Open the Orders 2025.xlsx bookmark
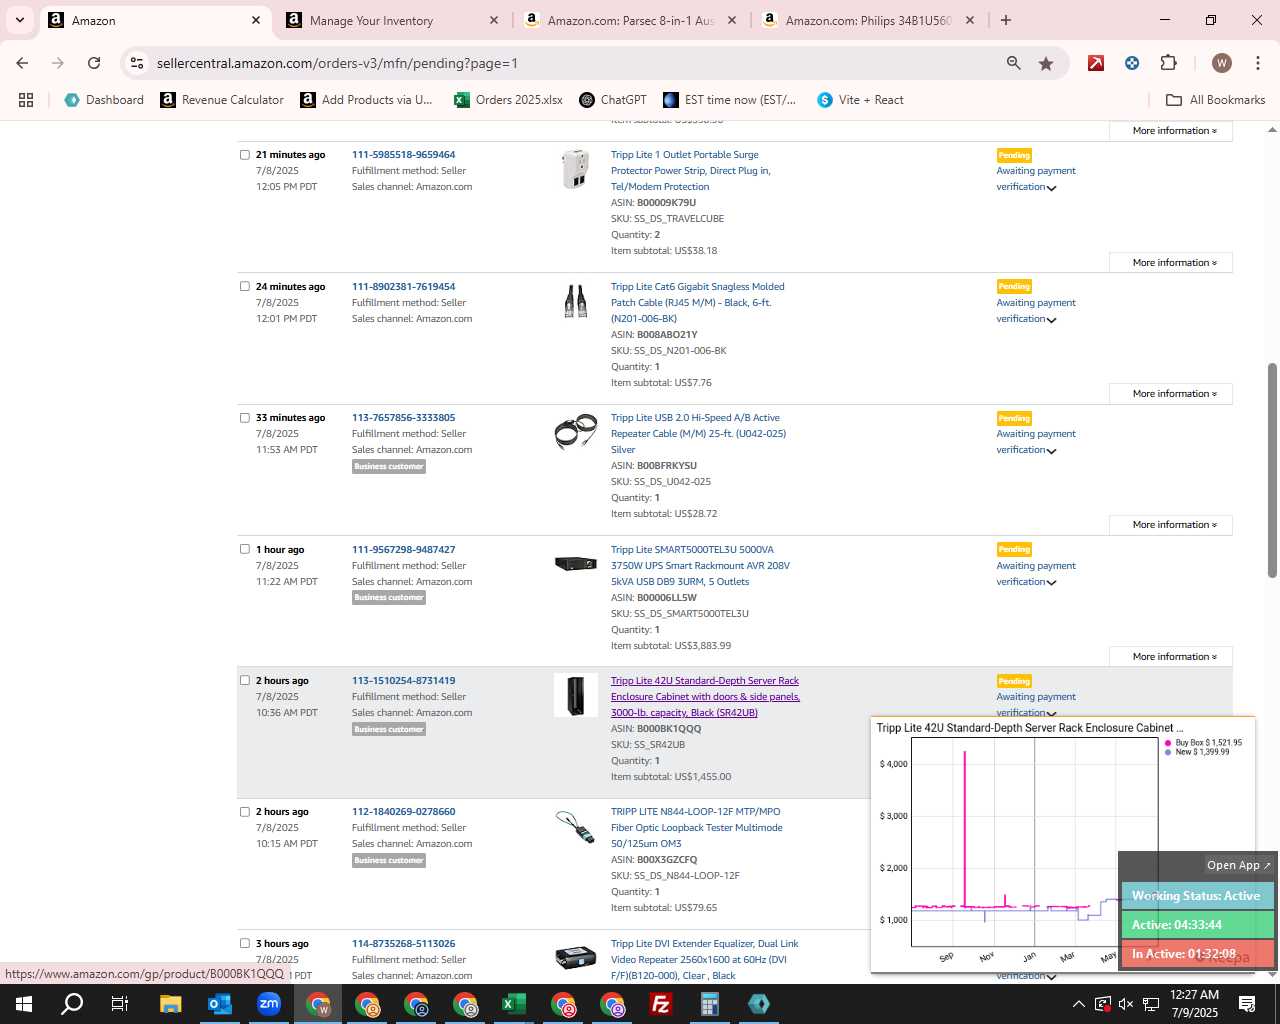The width and height of the screenshot is (1280, 1024). click(x=508, y=100)
